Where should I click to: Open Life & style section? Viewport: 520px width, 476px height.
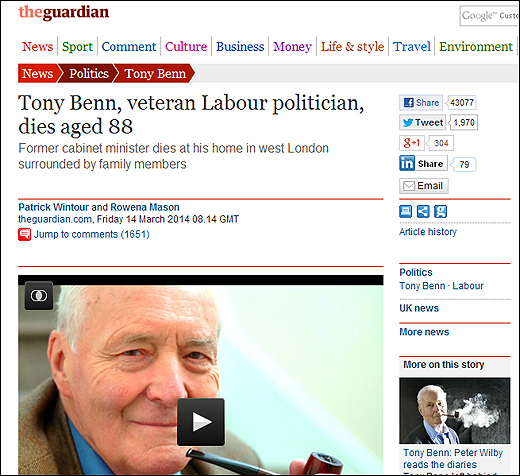click(x=352, y=46)
